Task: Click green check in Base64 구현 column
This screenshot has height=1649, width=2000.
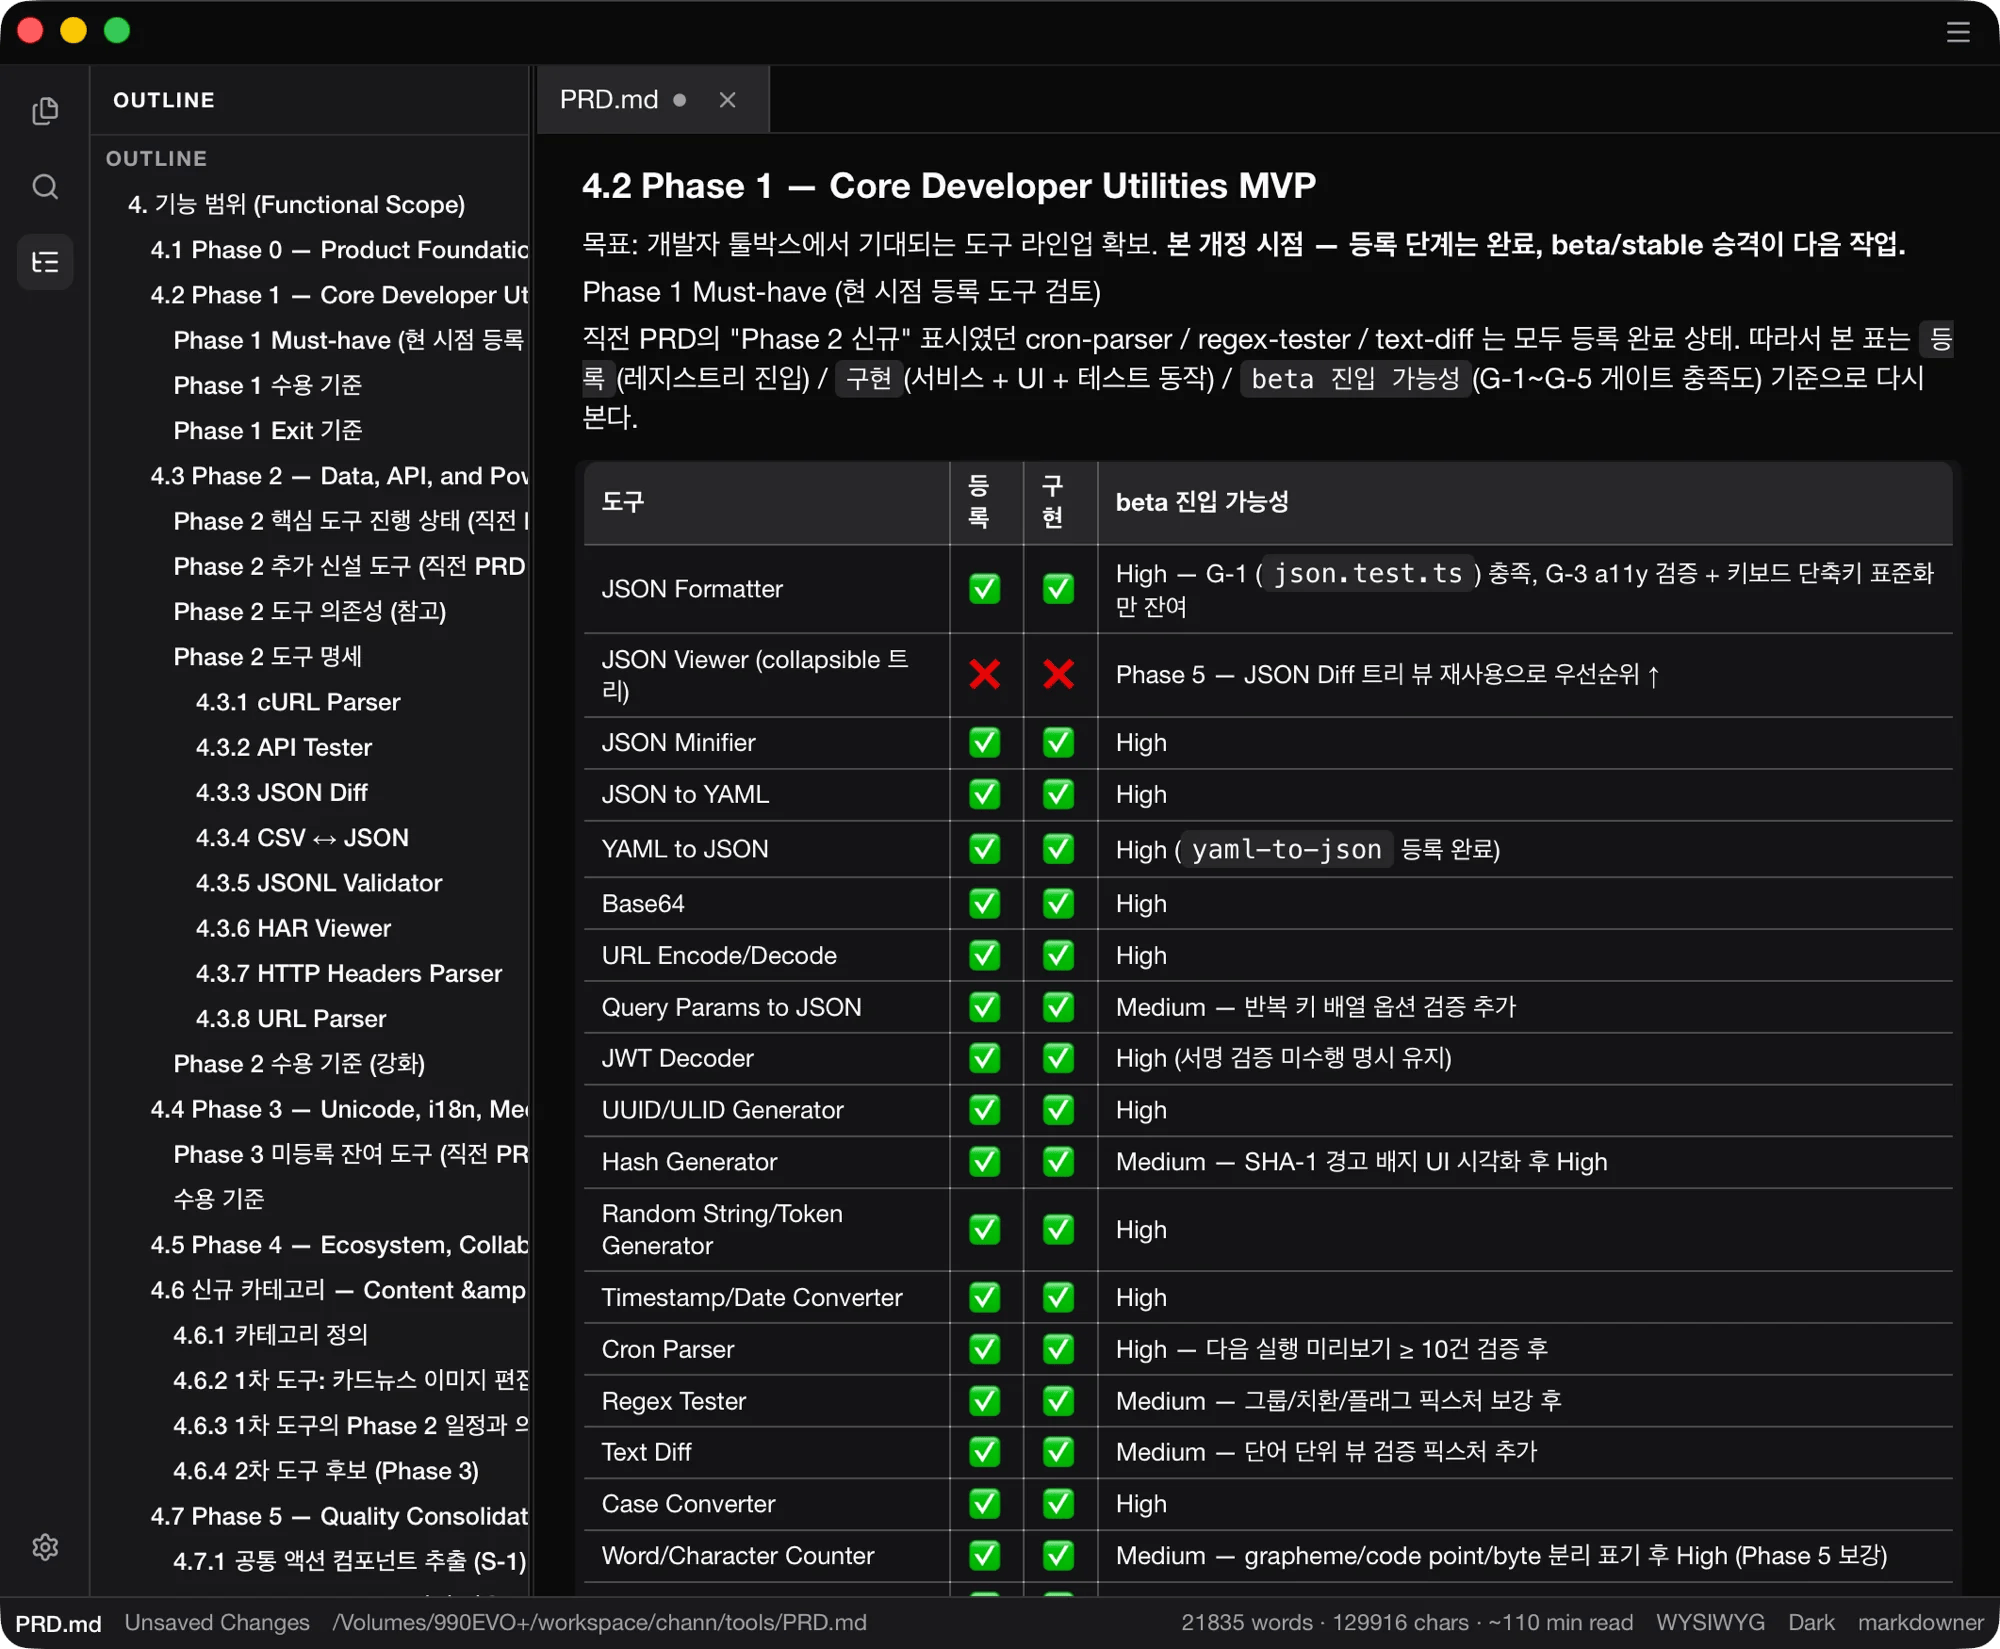Action: click(1058, 903)
